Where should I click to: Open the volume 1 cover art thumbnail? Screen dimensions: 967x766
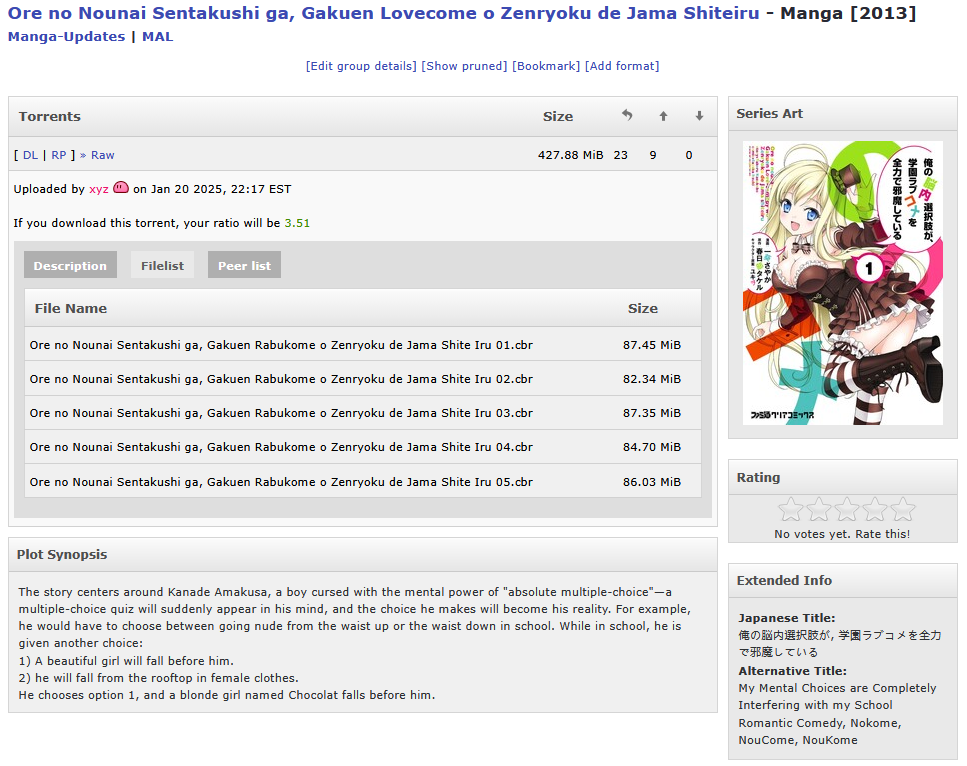tap(843, 283)
